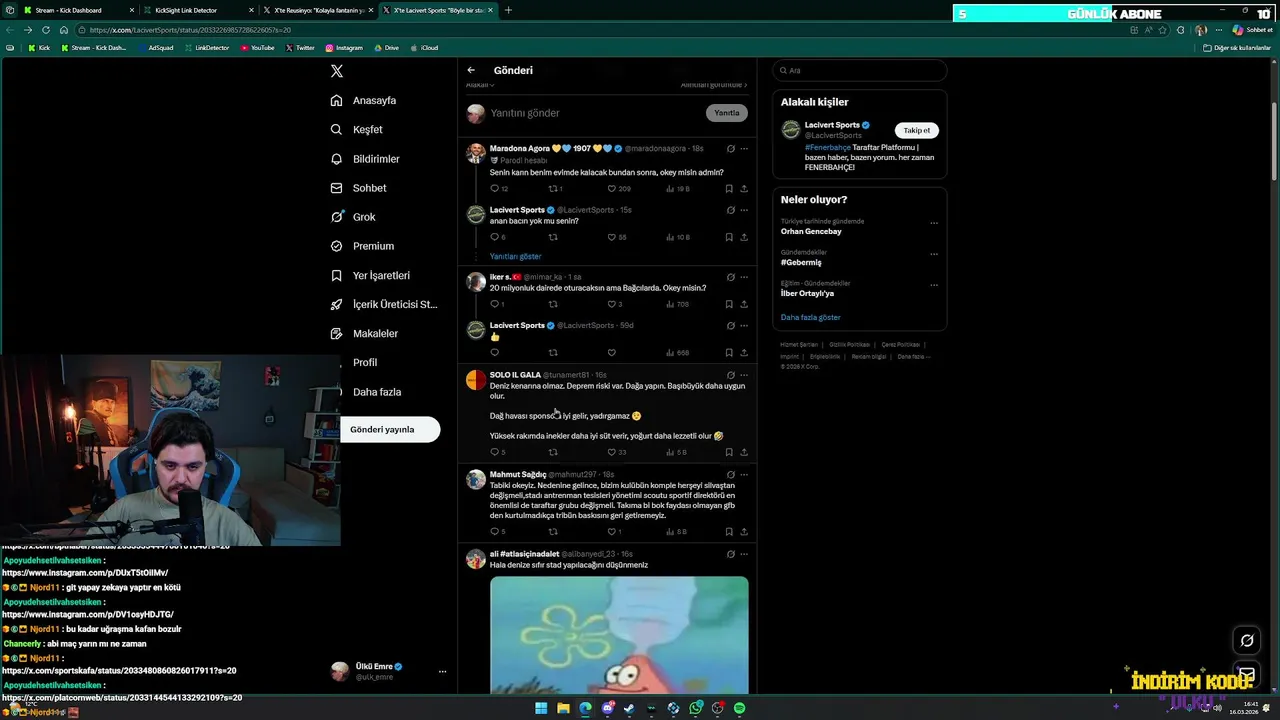Viewport: 1280px width, 720px height.
Task: Open Keşfet explore page
Action: (357, 130)
